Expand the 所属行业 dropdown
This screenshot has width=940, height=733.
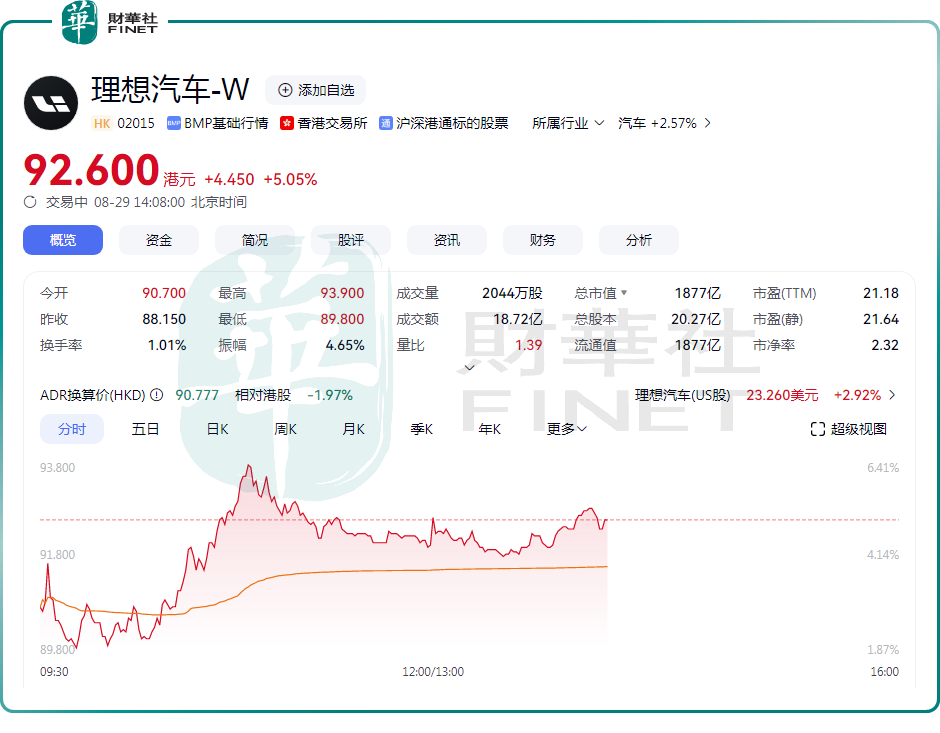[568, 123]
